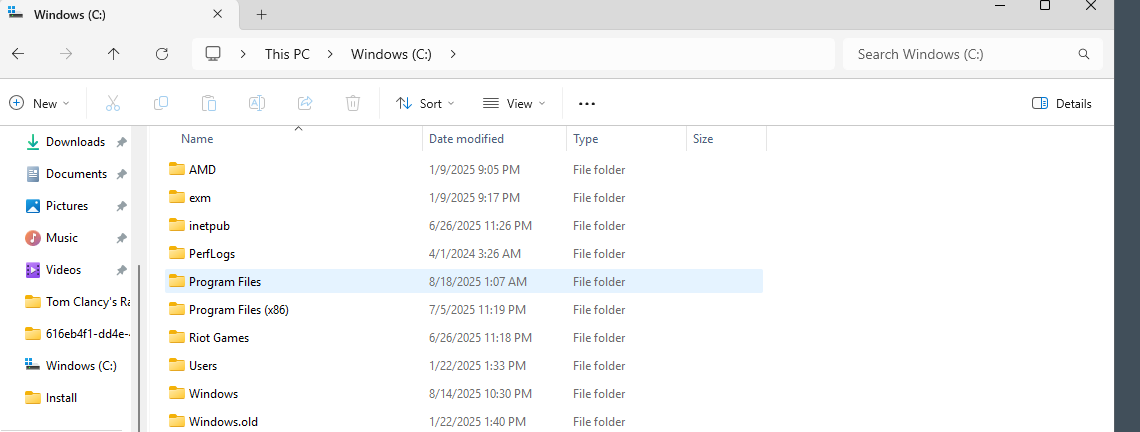1140x432 pixels.
Task: Open Videos in the sidebar
Action: (x=63, y=270)
